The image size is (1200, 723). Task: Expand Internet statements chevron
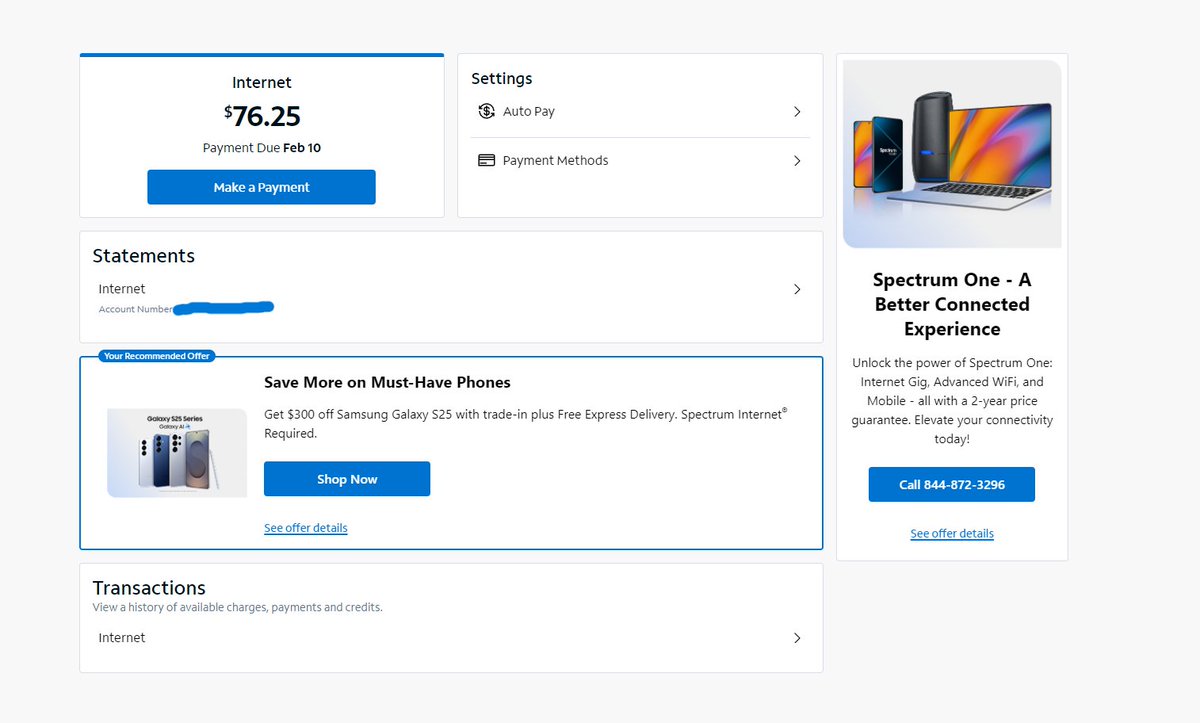click(x=797, y=289)
